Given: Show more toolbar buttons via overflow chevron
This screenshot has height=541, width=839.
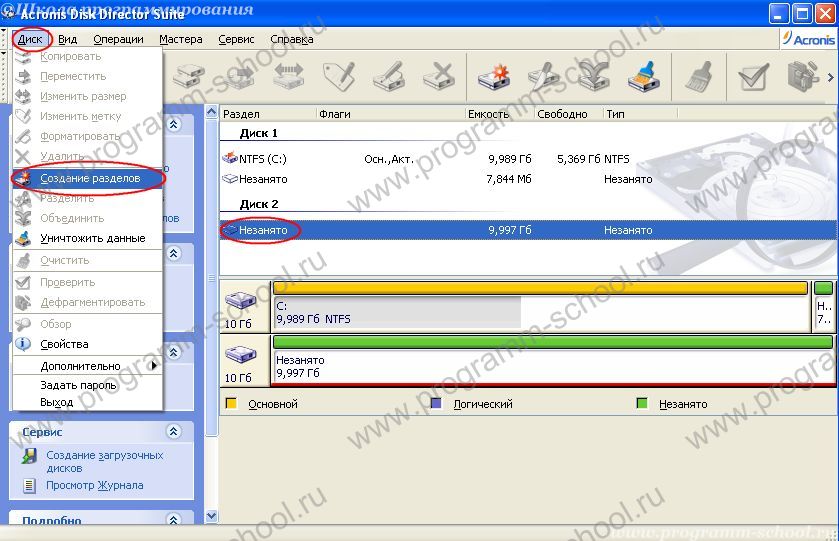Looking at the screenshot, I should [x=831, y=75].
